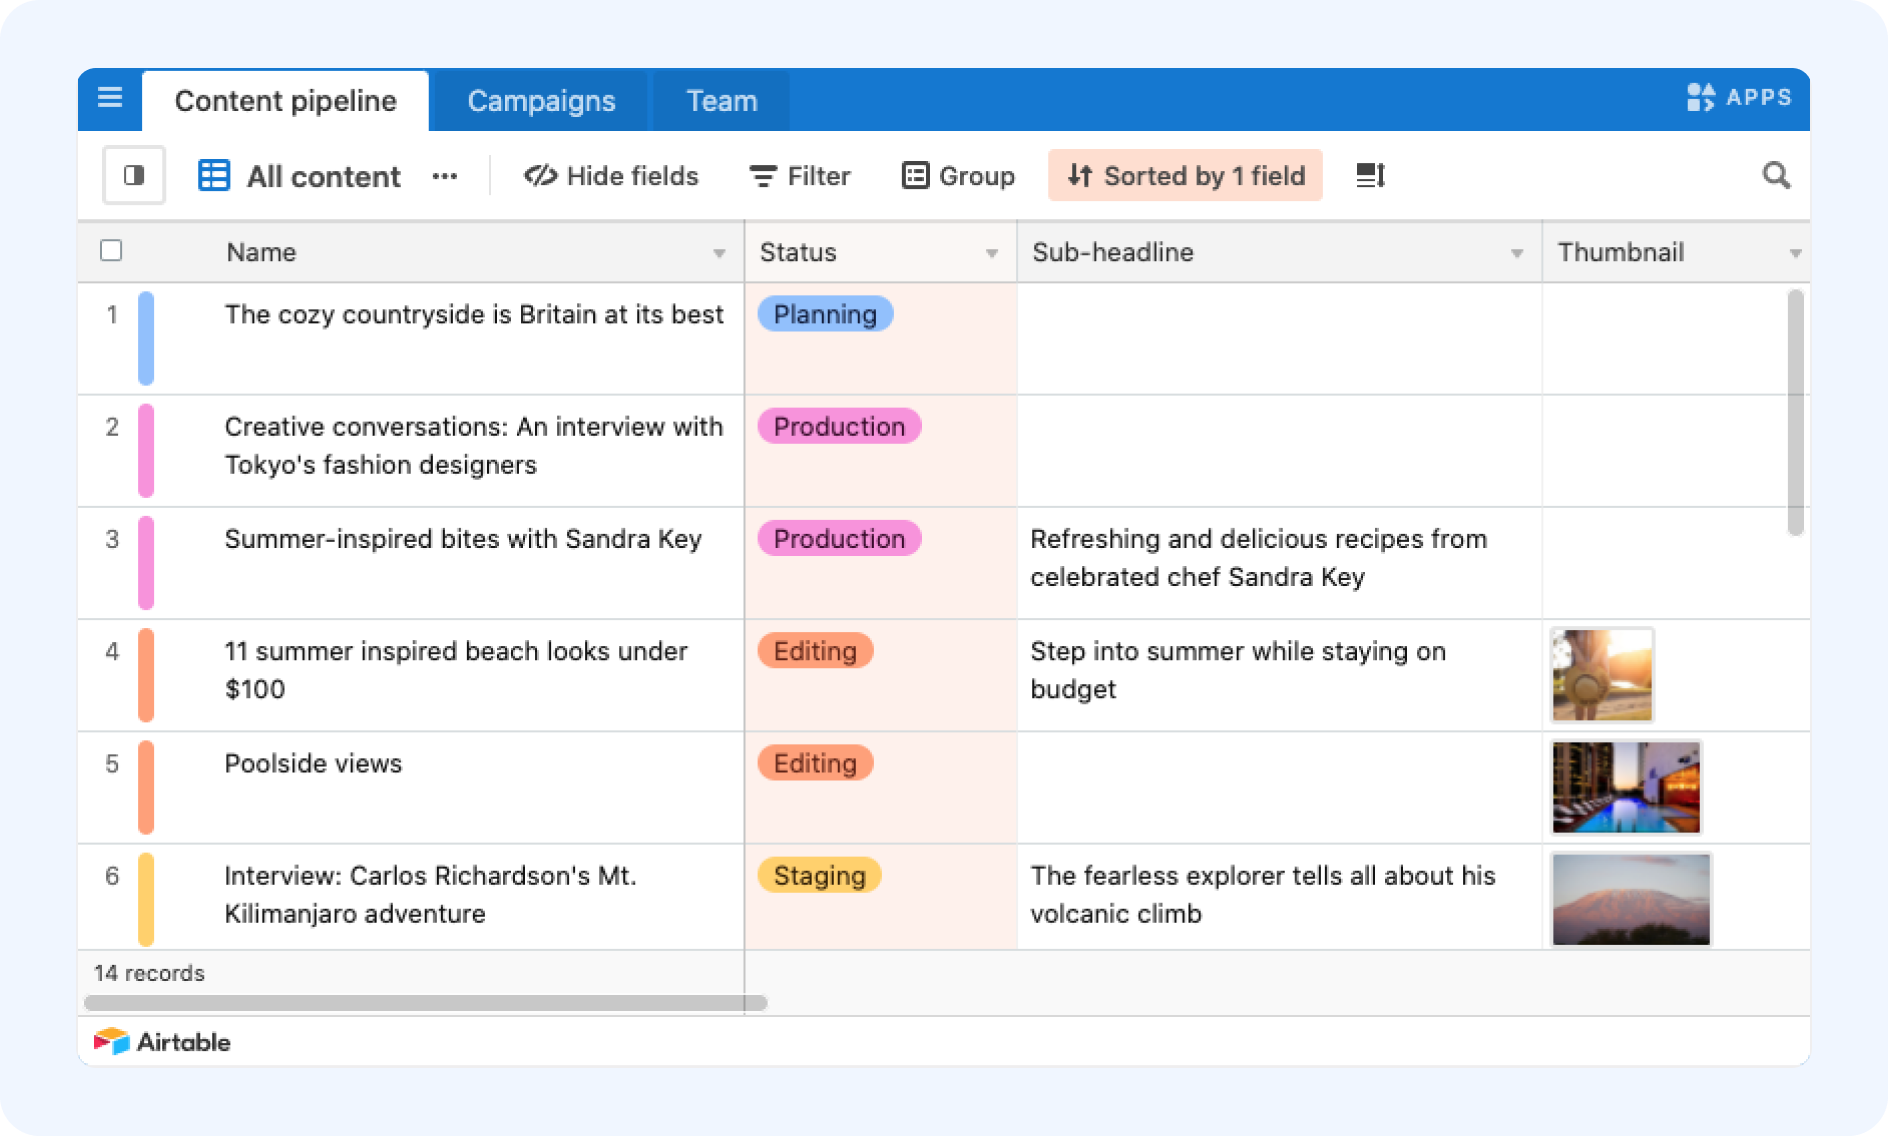Viewport: 1888px width, 1136px height.
Task: Click the Name column header
Action: (411, 252)
